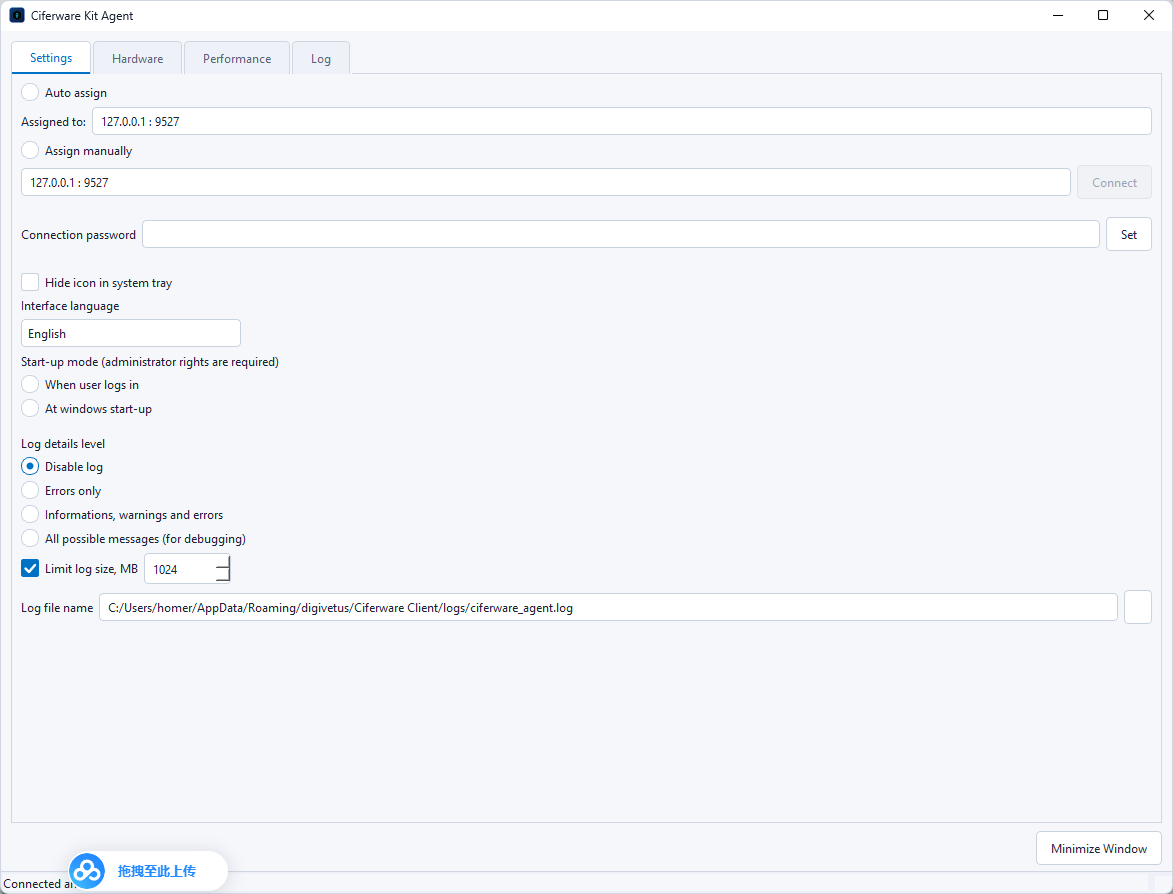Click the log file browse button
Viewport: 1173px width, 894px height.
1138,607
